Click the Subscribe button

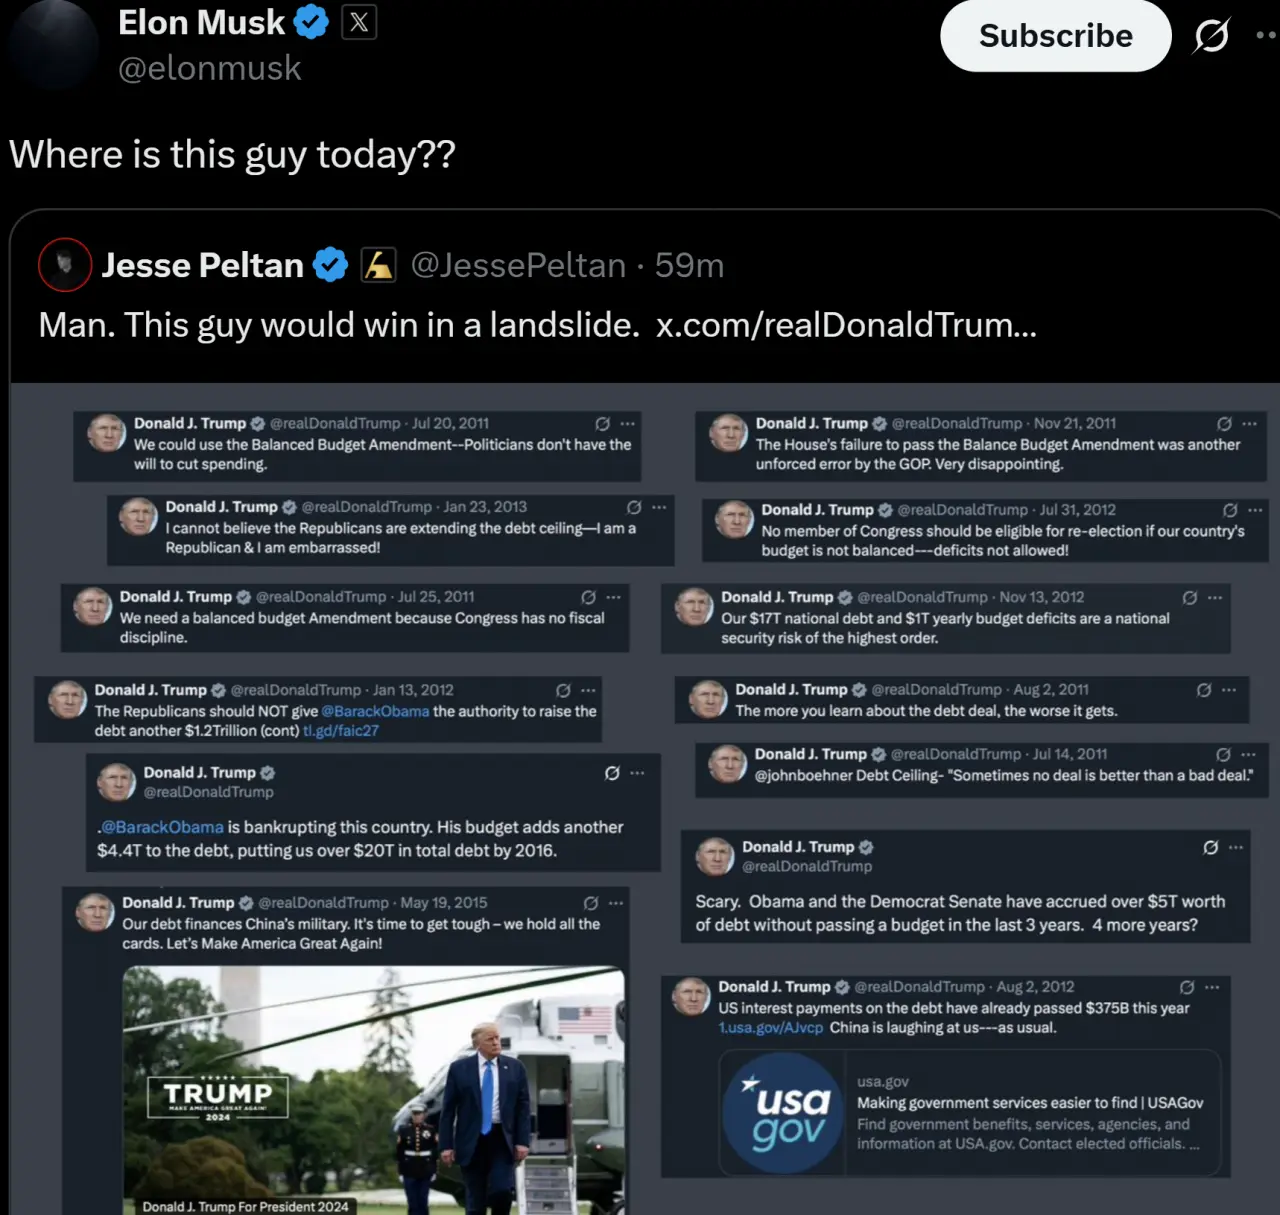[x=1055, y=36]
